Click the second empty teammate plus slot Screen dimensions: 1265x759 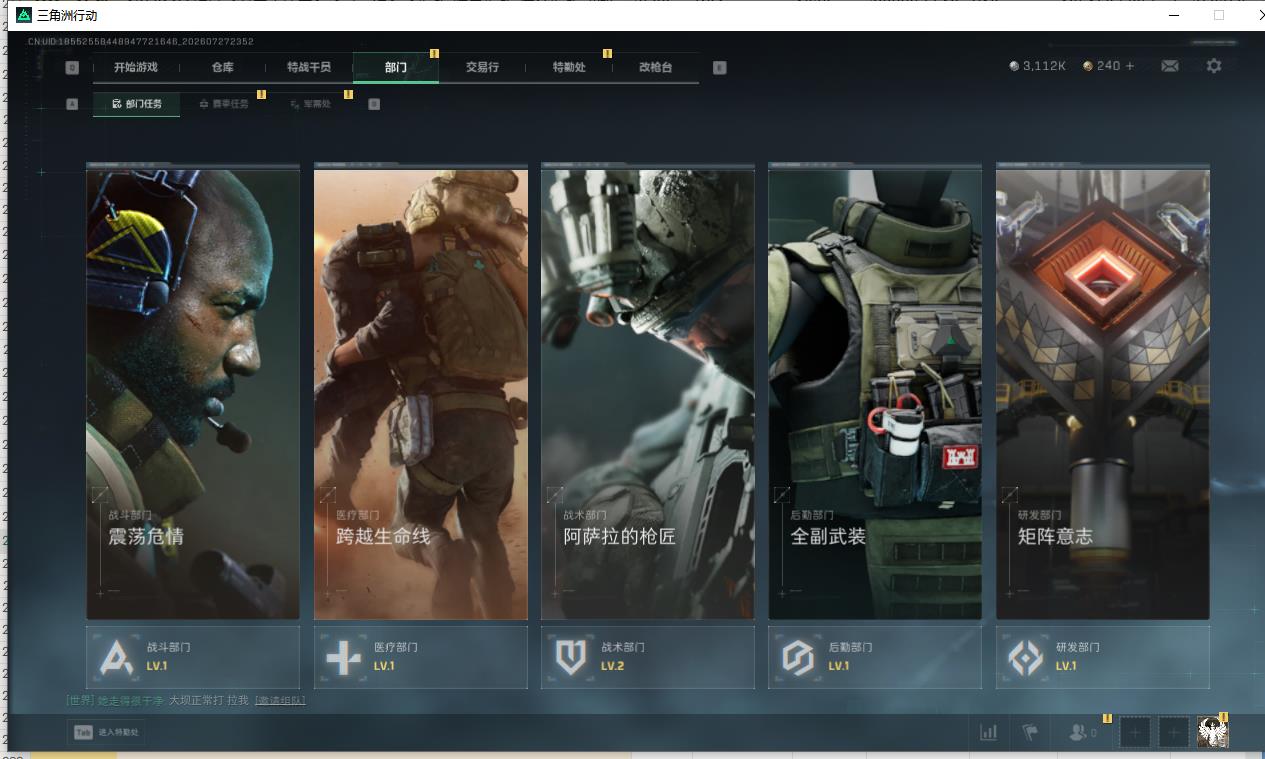(1174, 733)
